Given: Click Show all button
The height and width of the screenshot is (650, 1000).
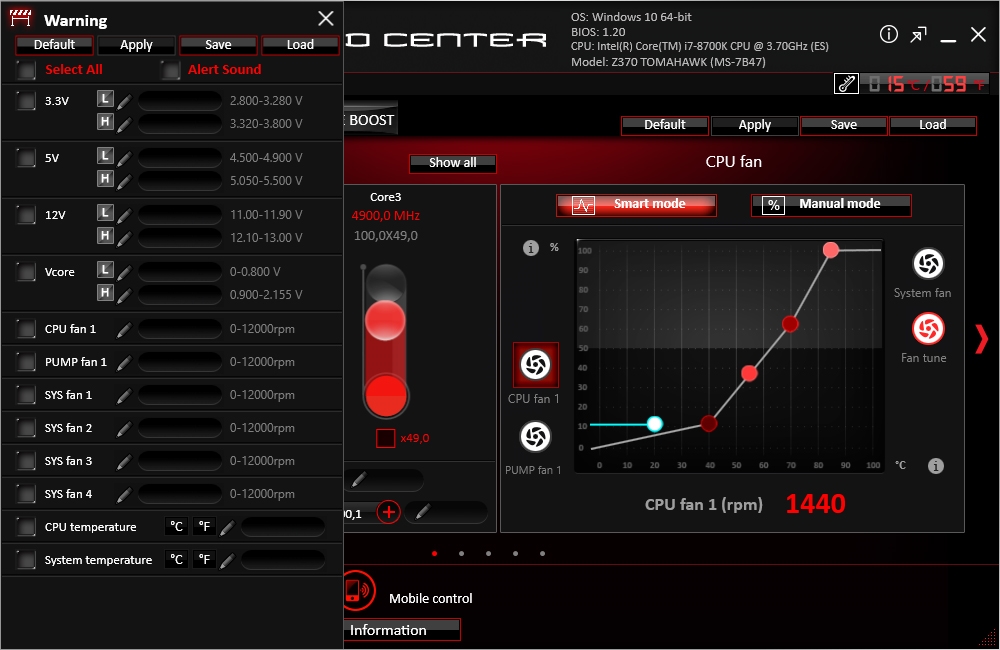Looking at the screenshot, I should click(x=453, y=163).
